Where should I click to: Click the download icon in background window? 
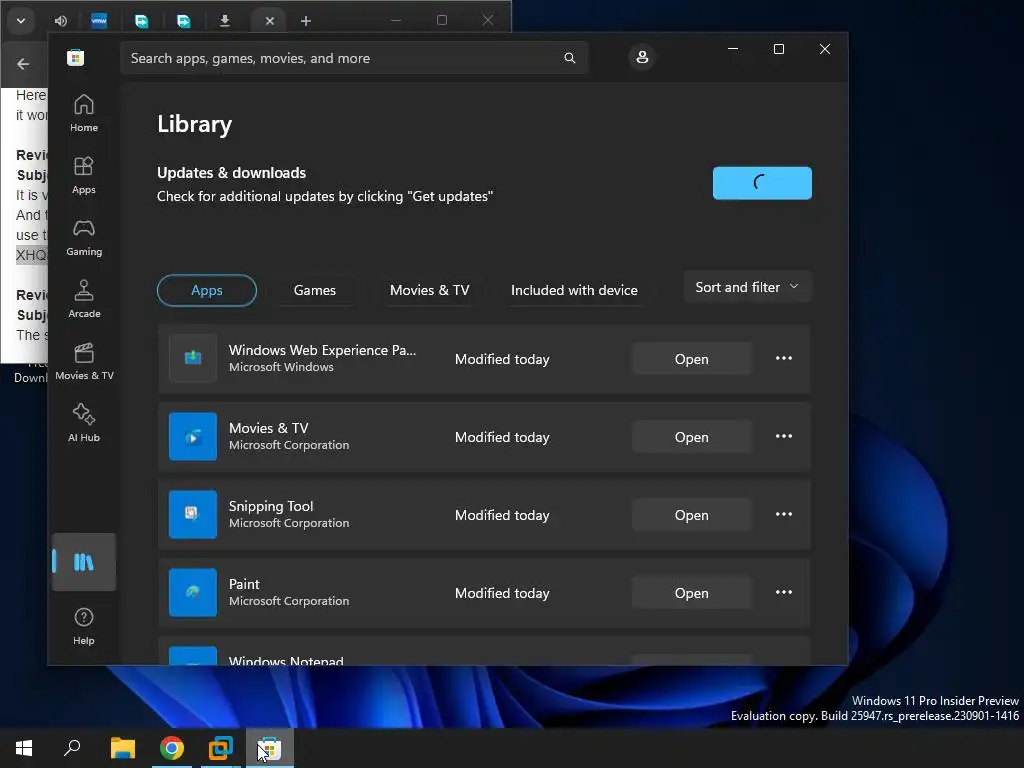coord(225,21)
